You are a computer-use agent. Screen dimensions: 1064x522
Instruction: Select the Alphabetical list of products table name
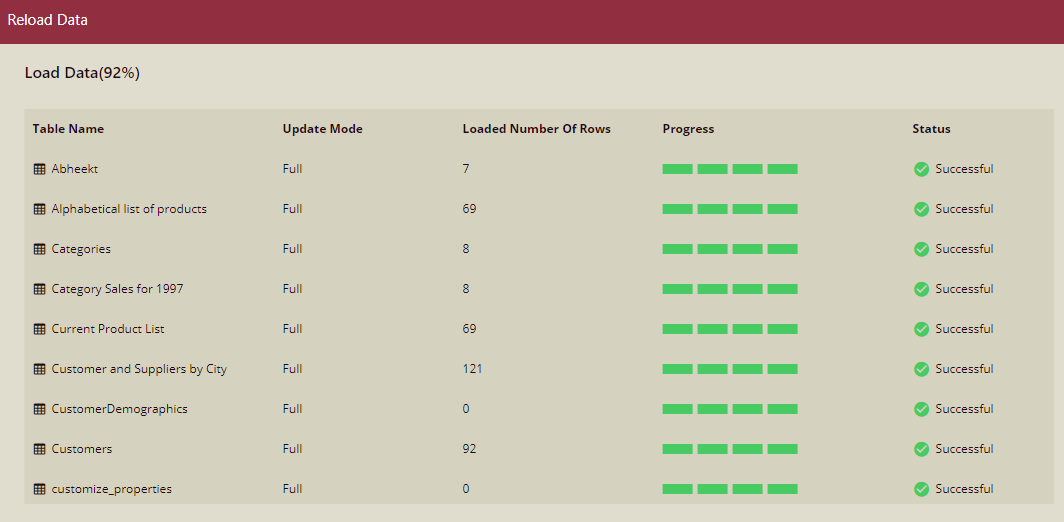click(129, 209)
